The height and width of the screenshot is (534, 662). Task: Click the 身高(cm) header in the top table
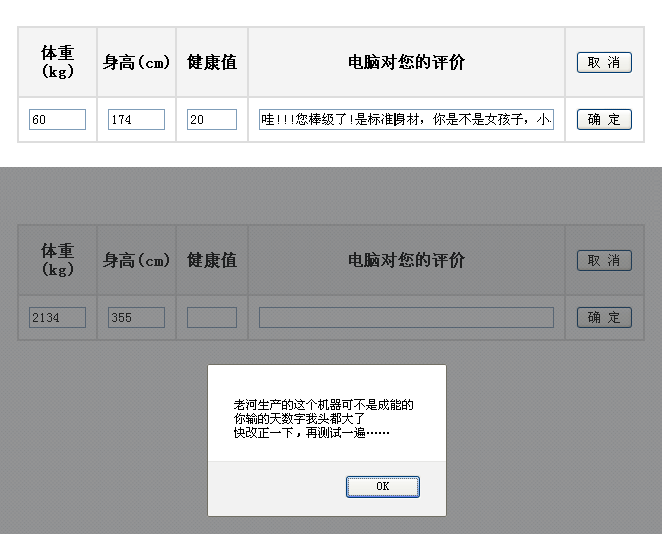pyautogui.click(x=136, y=62)
